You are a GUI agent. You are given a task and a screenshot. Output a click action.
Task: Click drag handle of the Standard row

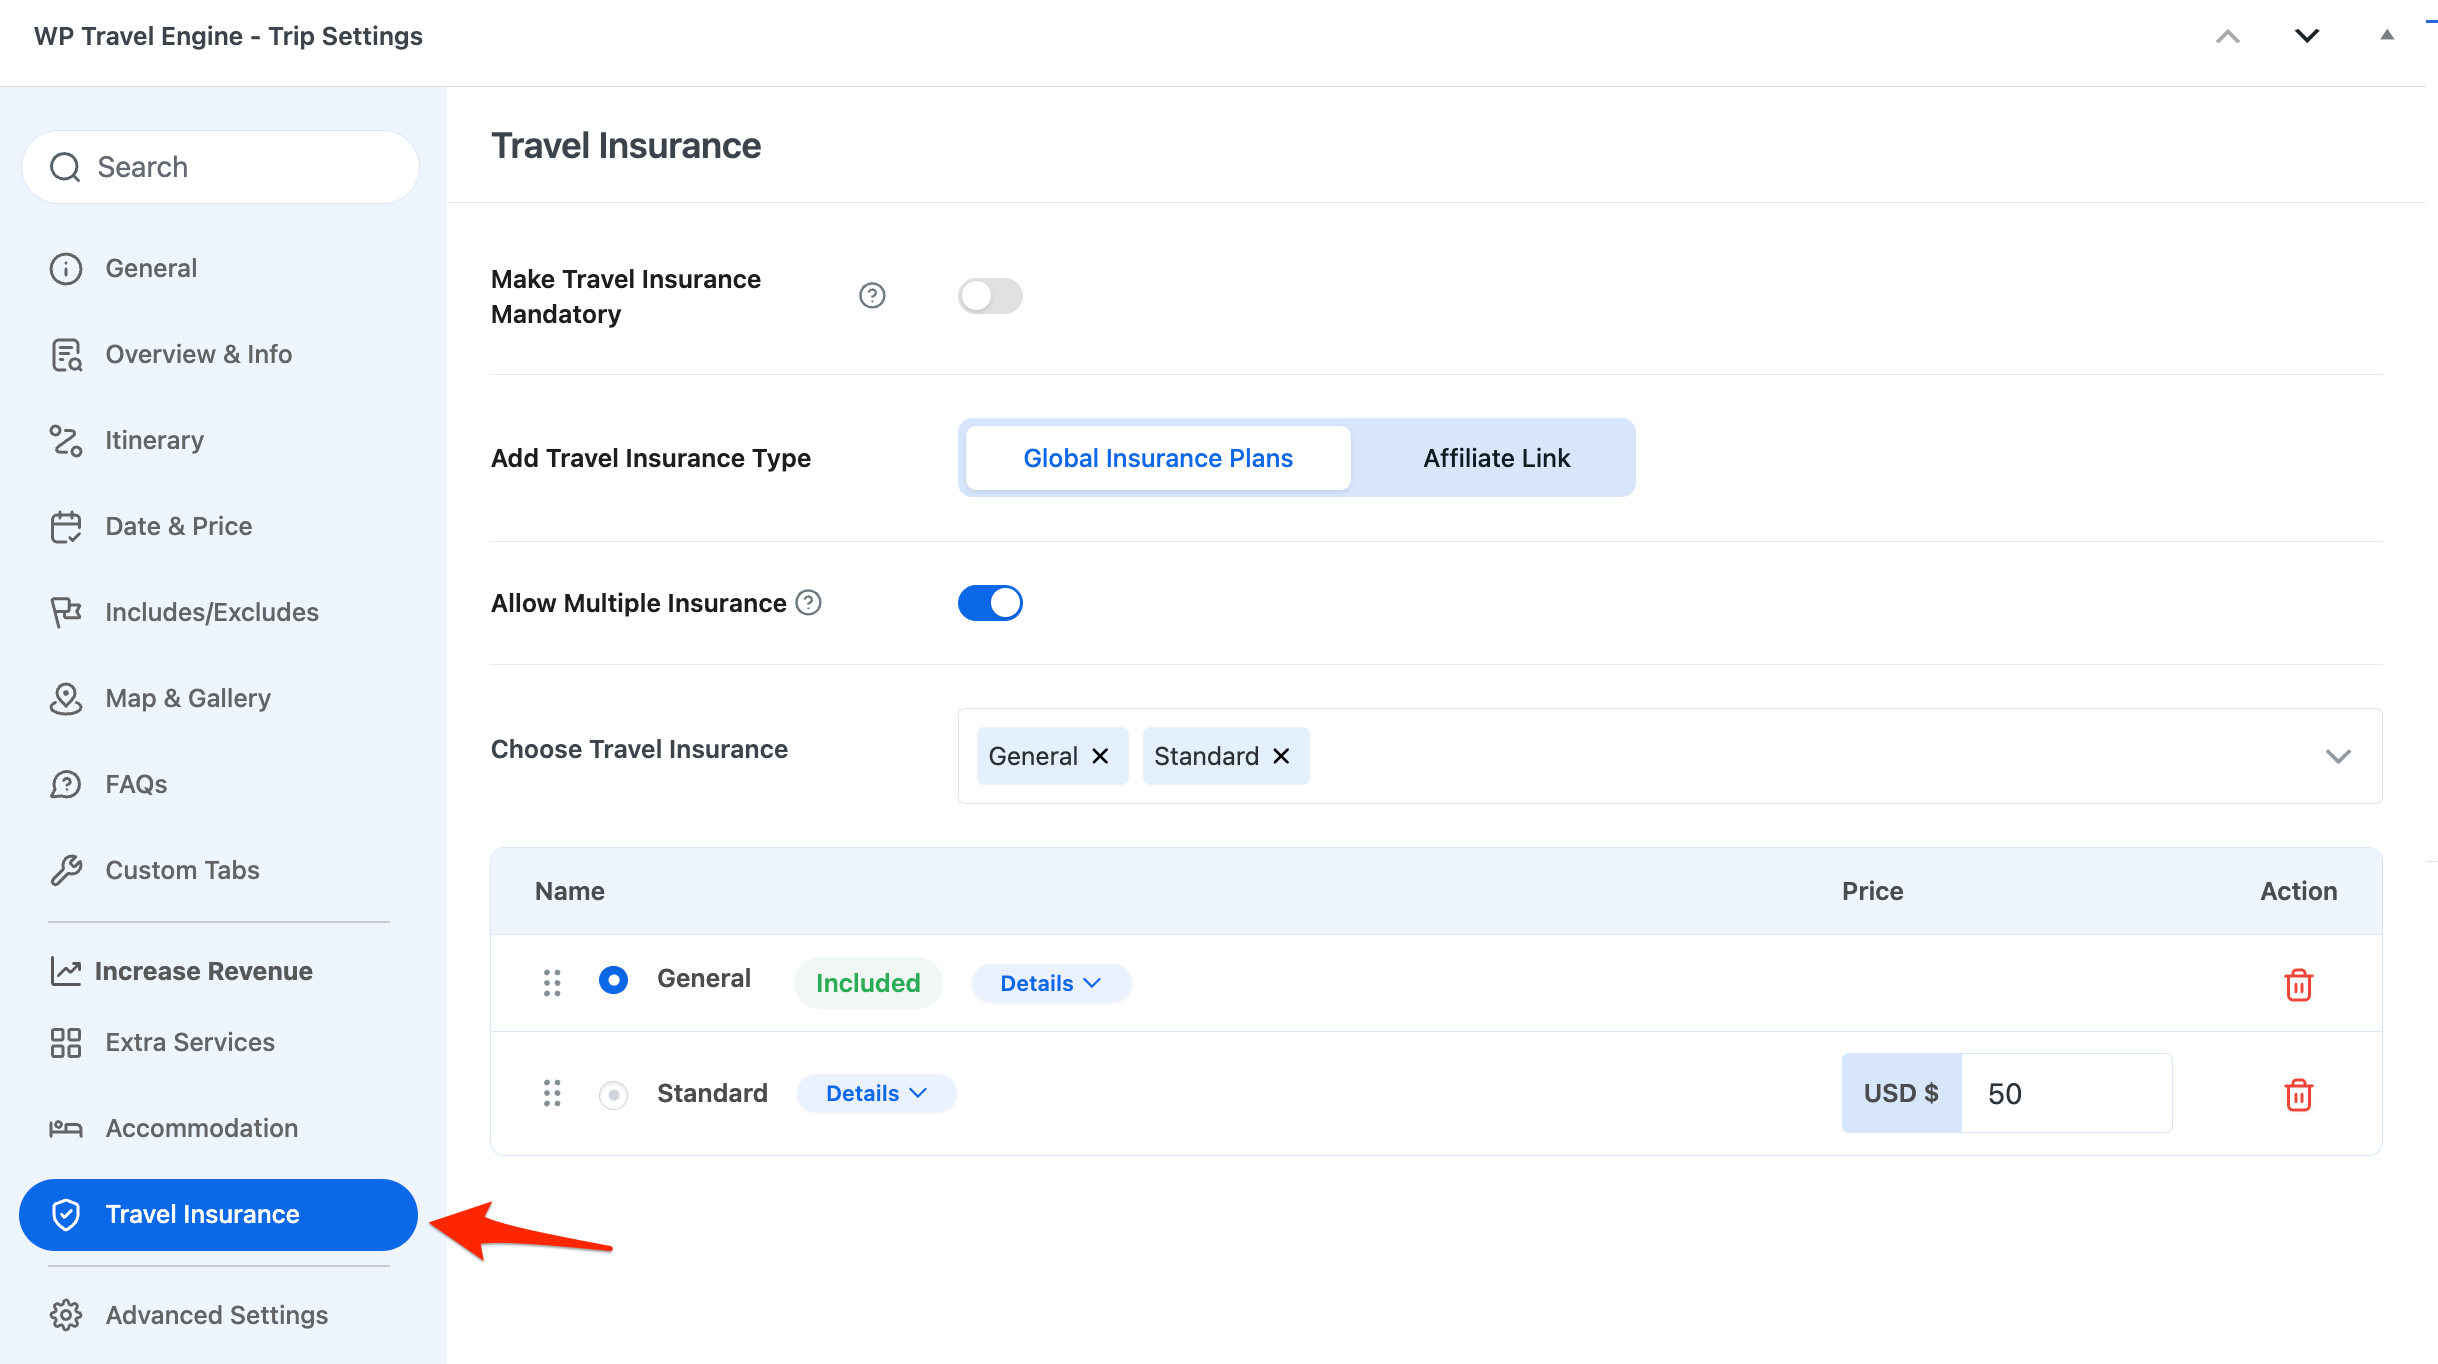(552, 1093)
